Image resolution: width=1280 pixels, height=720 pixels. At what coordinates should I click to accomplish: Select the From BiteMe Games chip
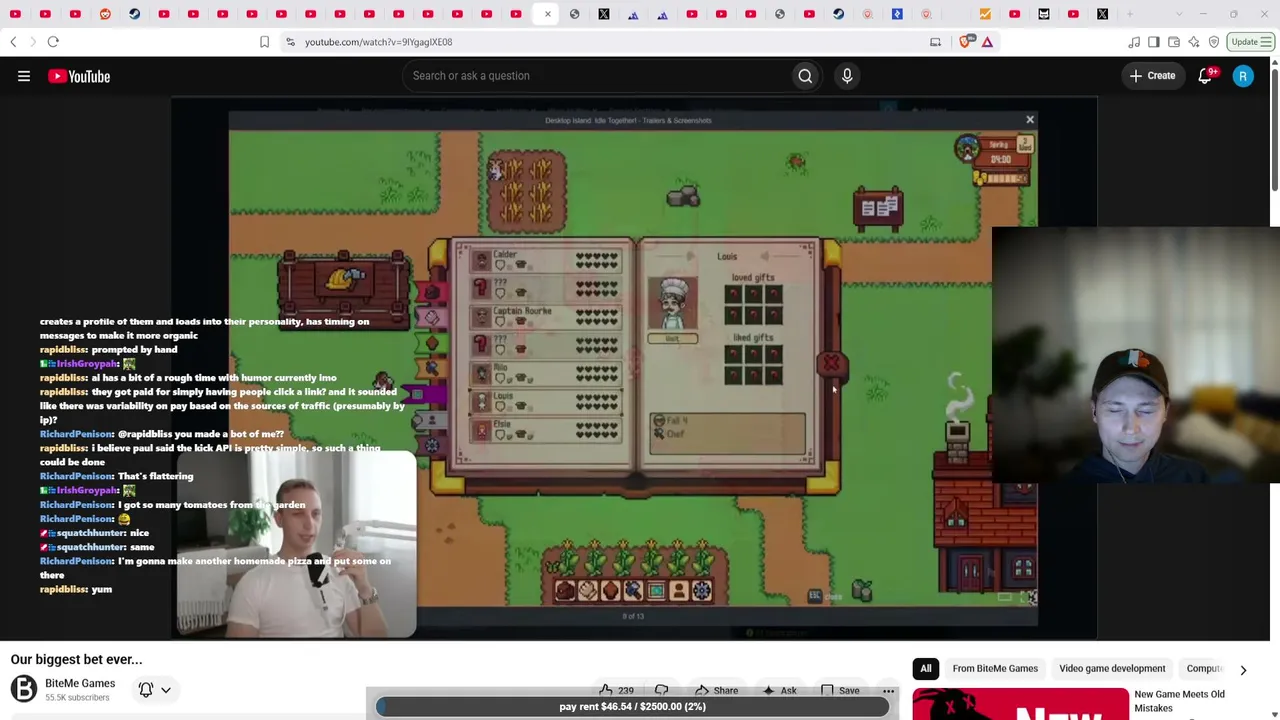995,668
